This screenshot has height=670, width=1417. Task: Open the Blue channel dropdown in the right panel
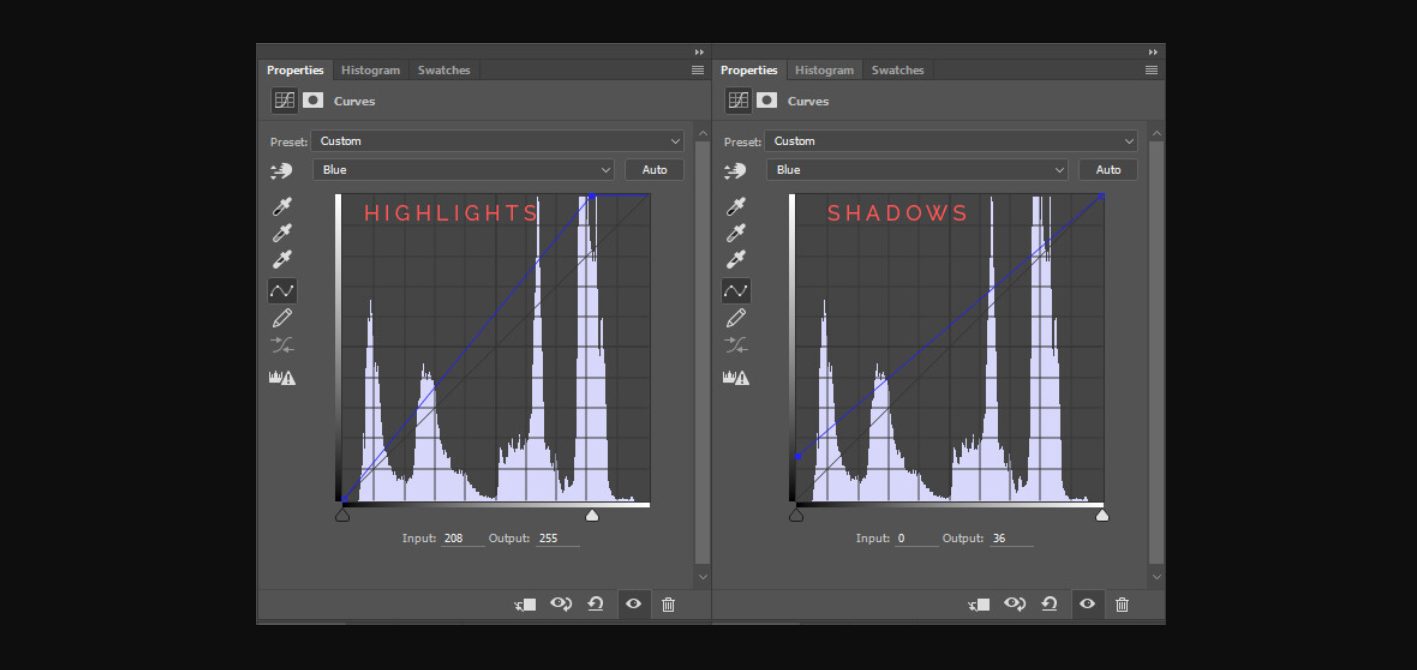[917, 170]
